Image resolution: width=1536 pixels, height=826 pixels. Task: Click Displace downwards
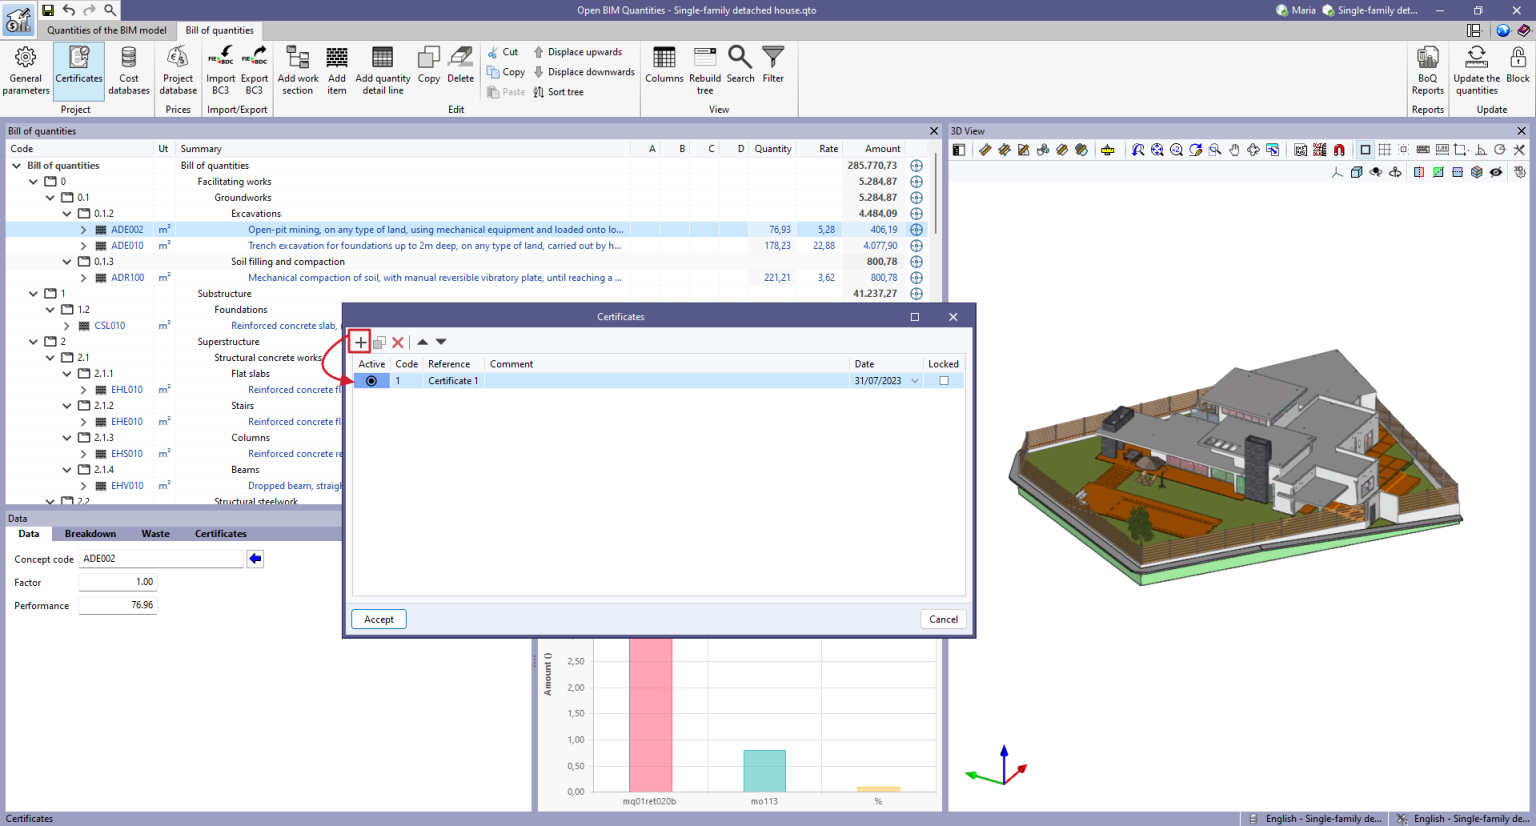584,72
